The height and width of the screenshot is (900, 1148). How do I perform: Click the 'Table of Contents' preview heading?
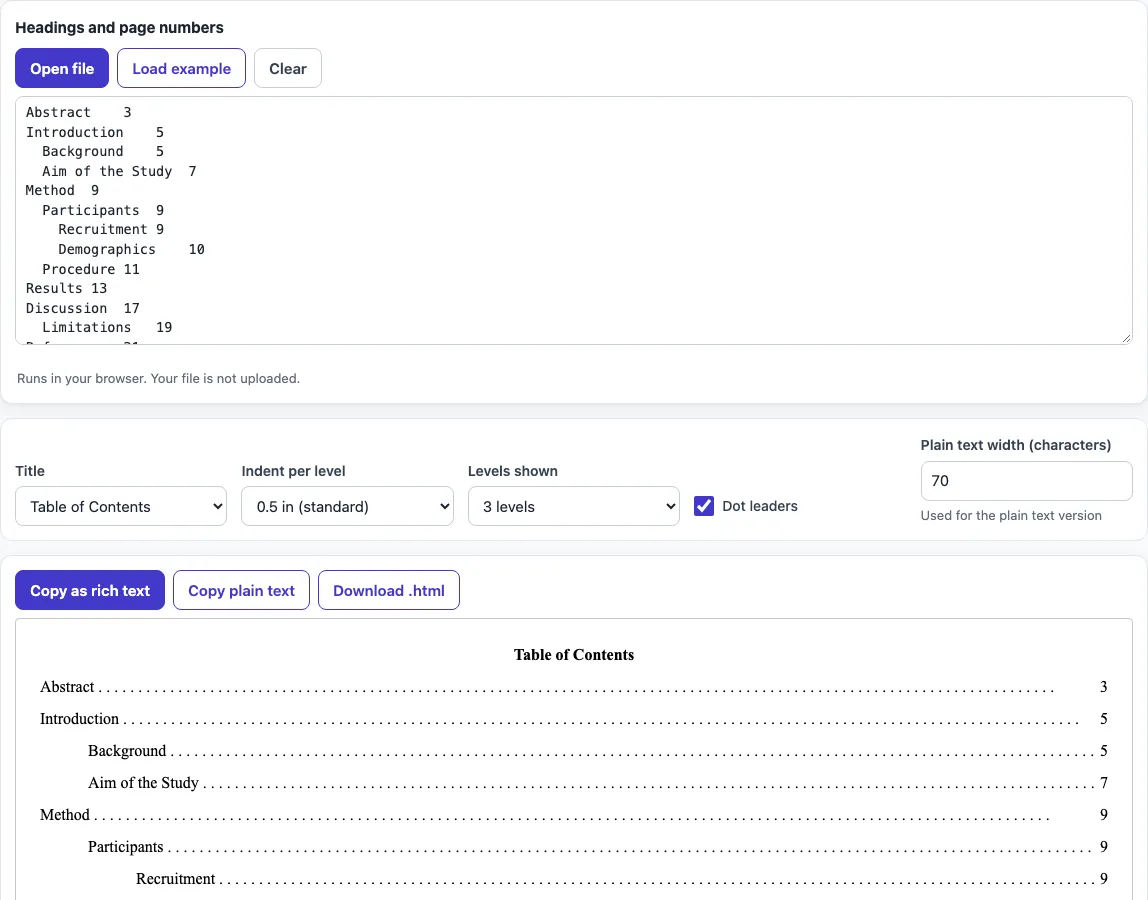point(574,655)
